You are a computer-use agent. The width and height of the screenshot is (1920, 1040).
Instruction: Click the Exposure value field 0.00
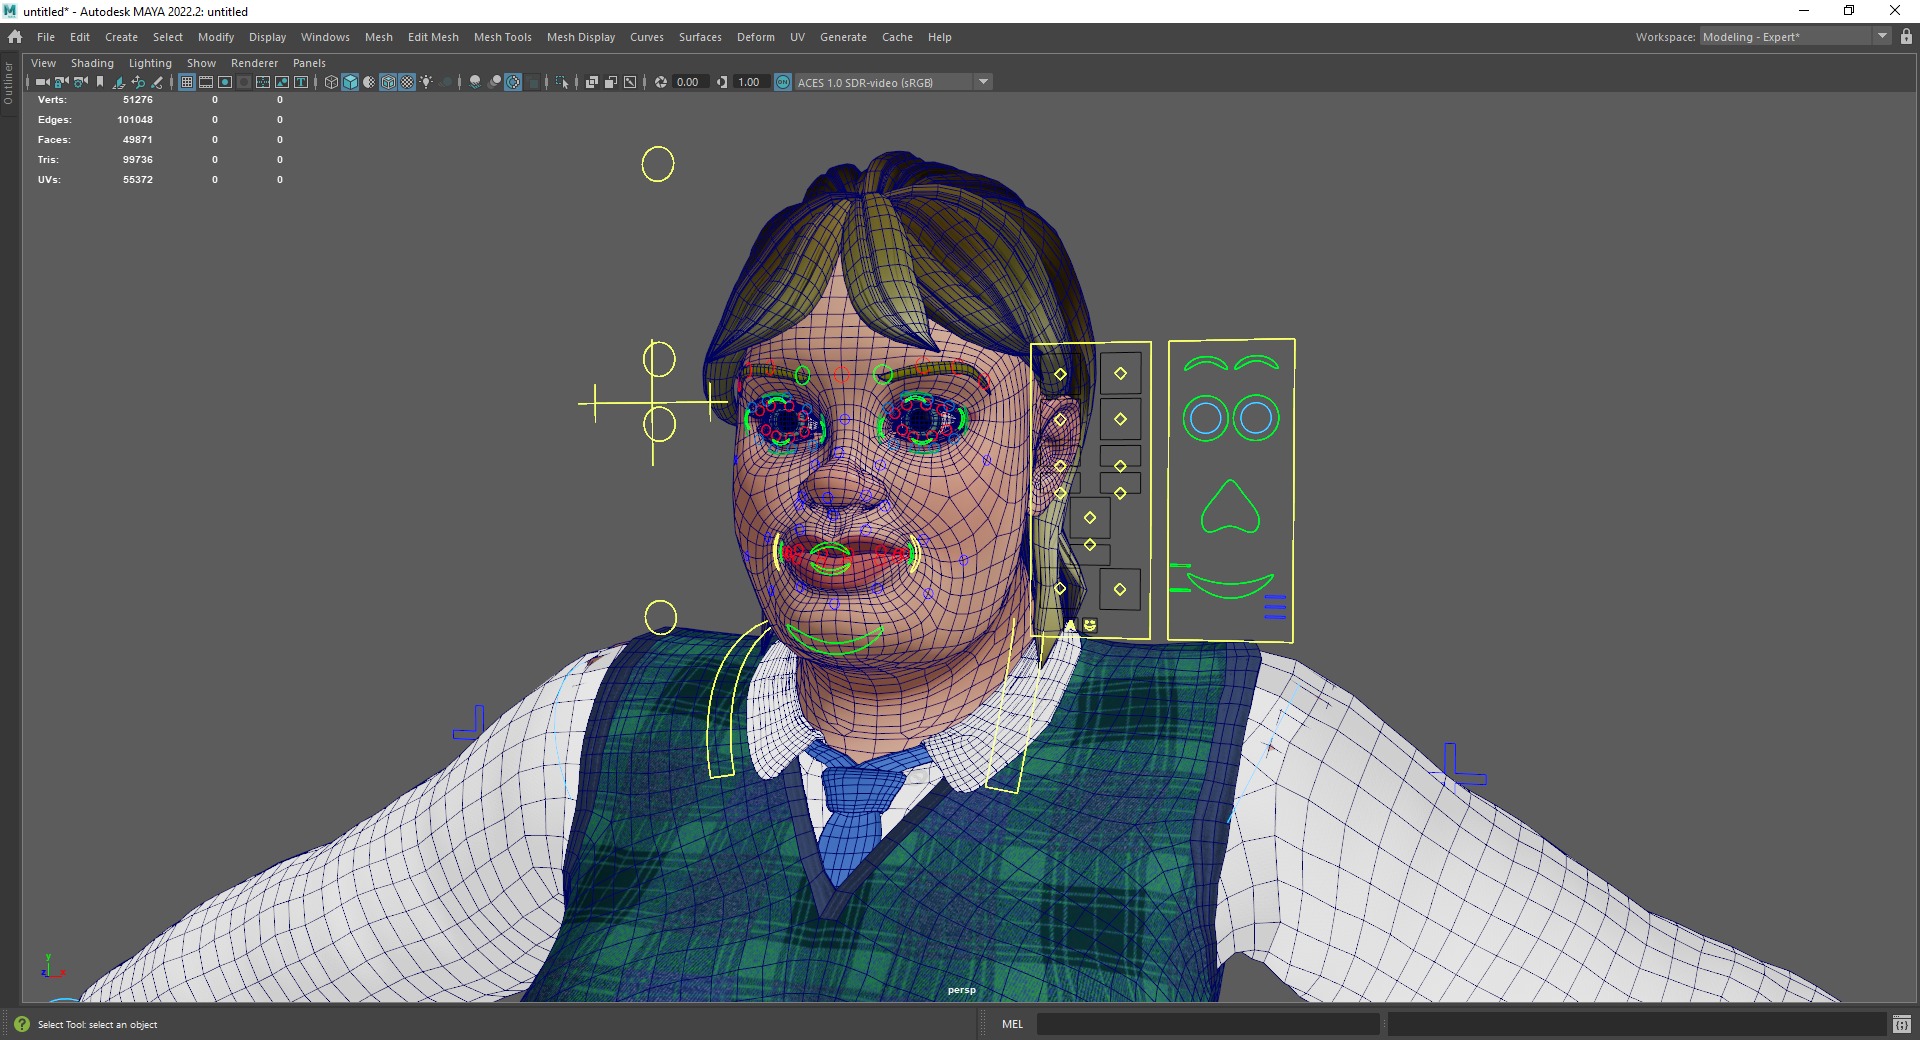(x=690, y=82)
